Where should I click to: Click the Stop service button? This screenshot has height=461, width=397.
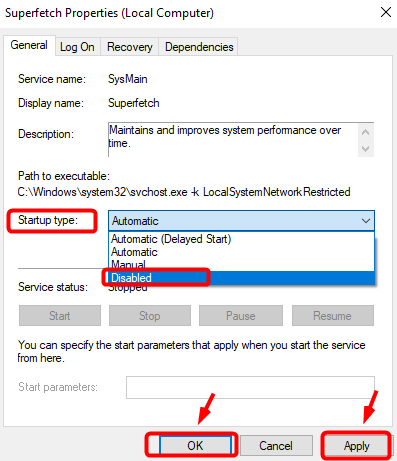coord(150,316)
